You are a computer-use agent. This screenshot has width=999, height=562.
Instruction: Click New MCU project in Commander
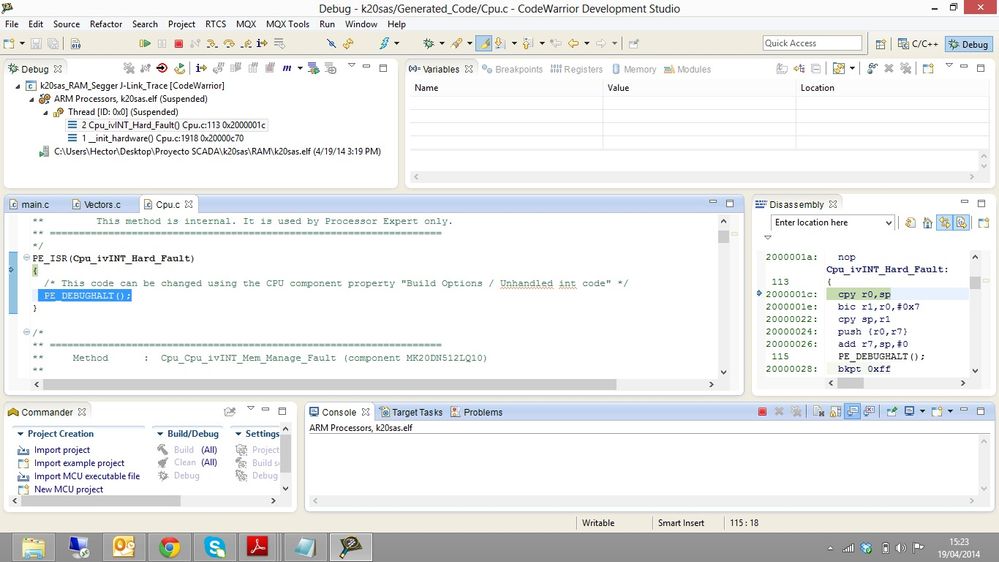pyautogui.click(x=68, y=489)
